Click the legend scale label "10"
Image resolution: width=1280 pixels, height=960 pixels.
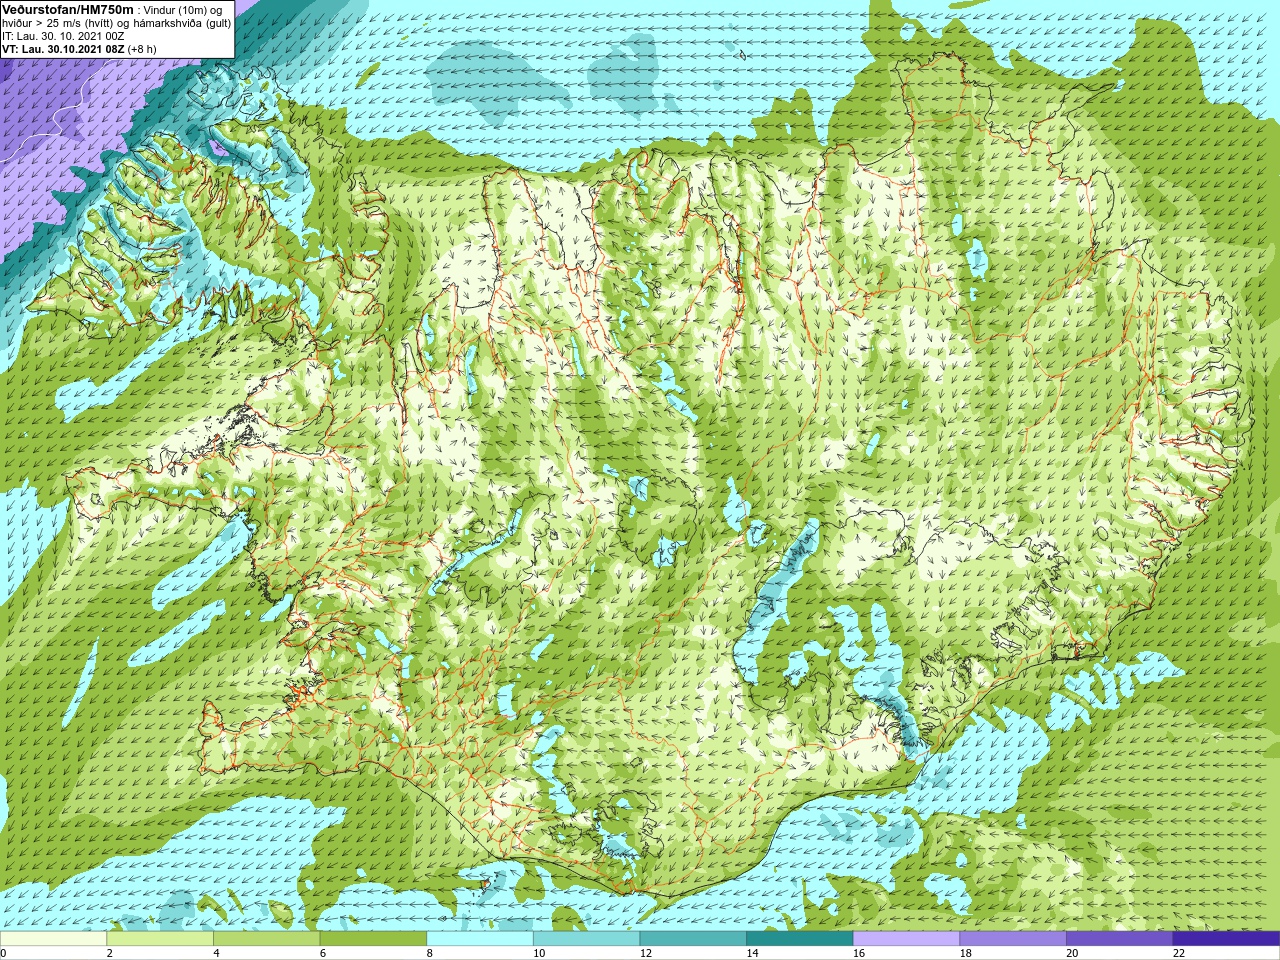coord(539,953)
